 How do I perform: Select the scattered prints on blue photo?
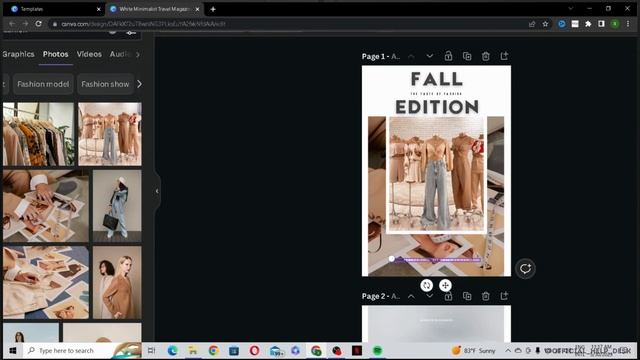[46, 282]
